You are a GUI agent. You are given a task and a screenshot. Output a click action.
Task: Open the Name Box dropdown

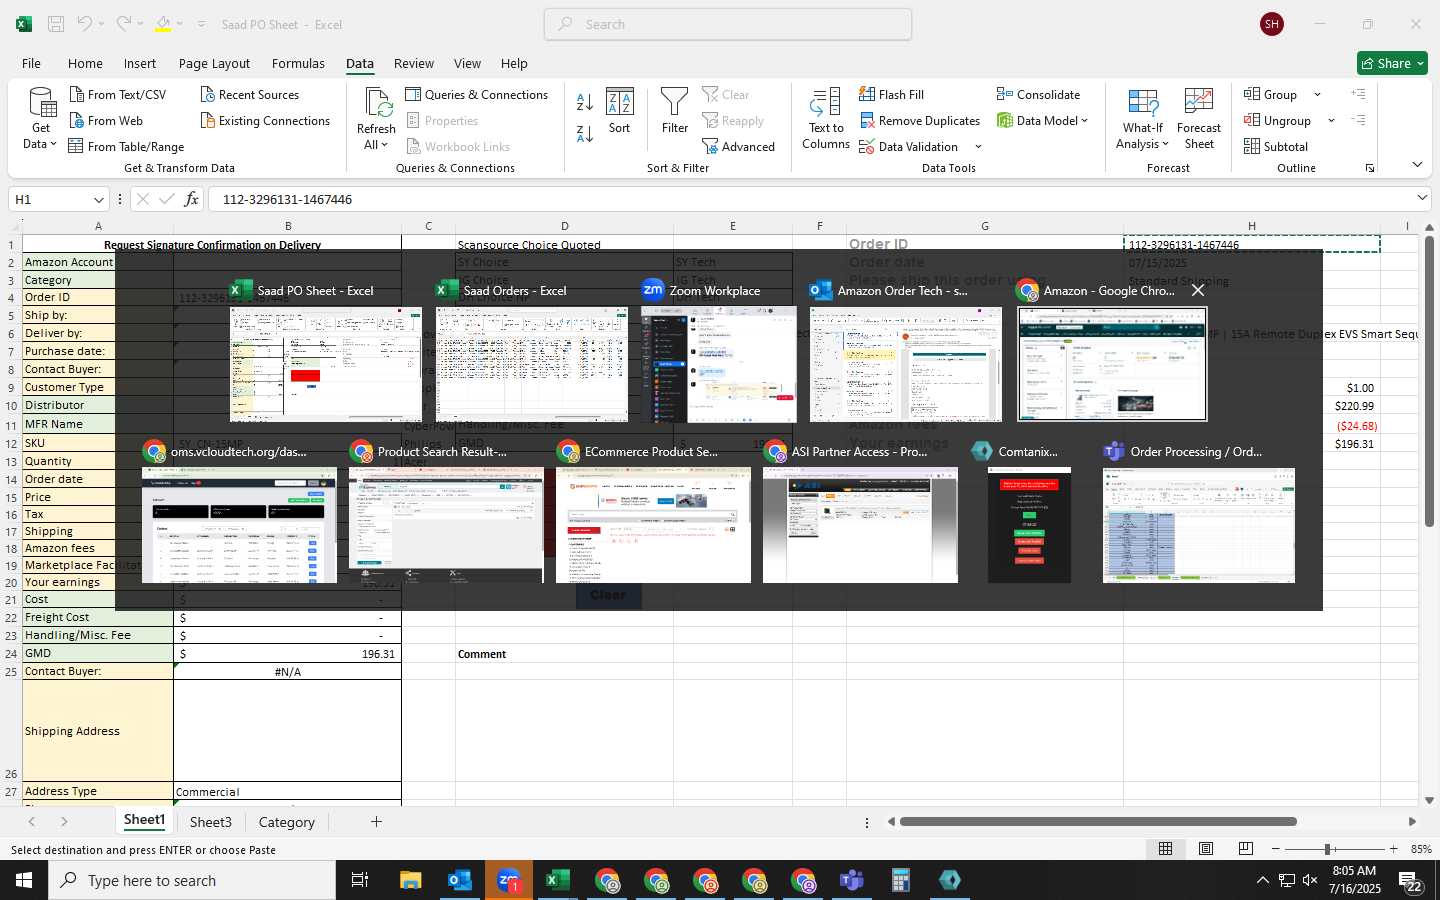click(x=98, y=199)
